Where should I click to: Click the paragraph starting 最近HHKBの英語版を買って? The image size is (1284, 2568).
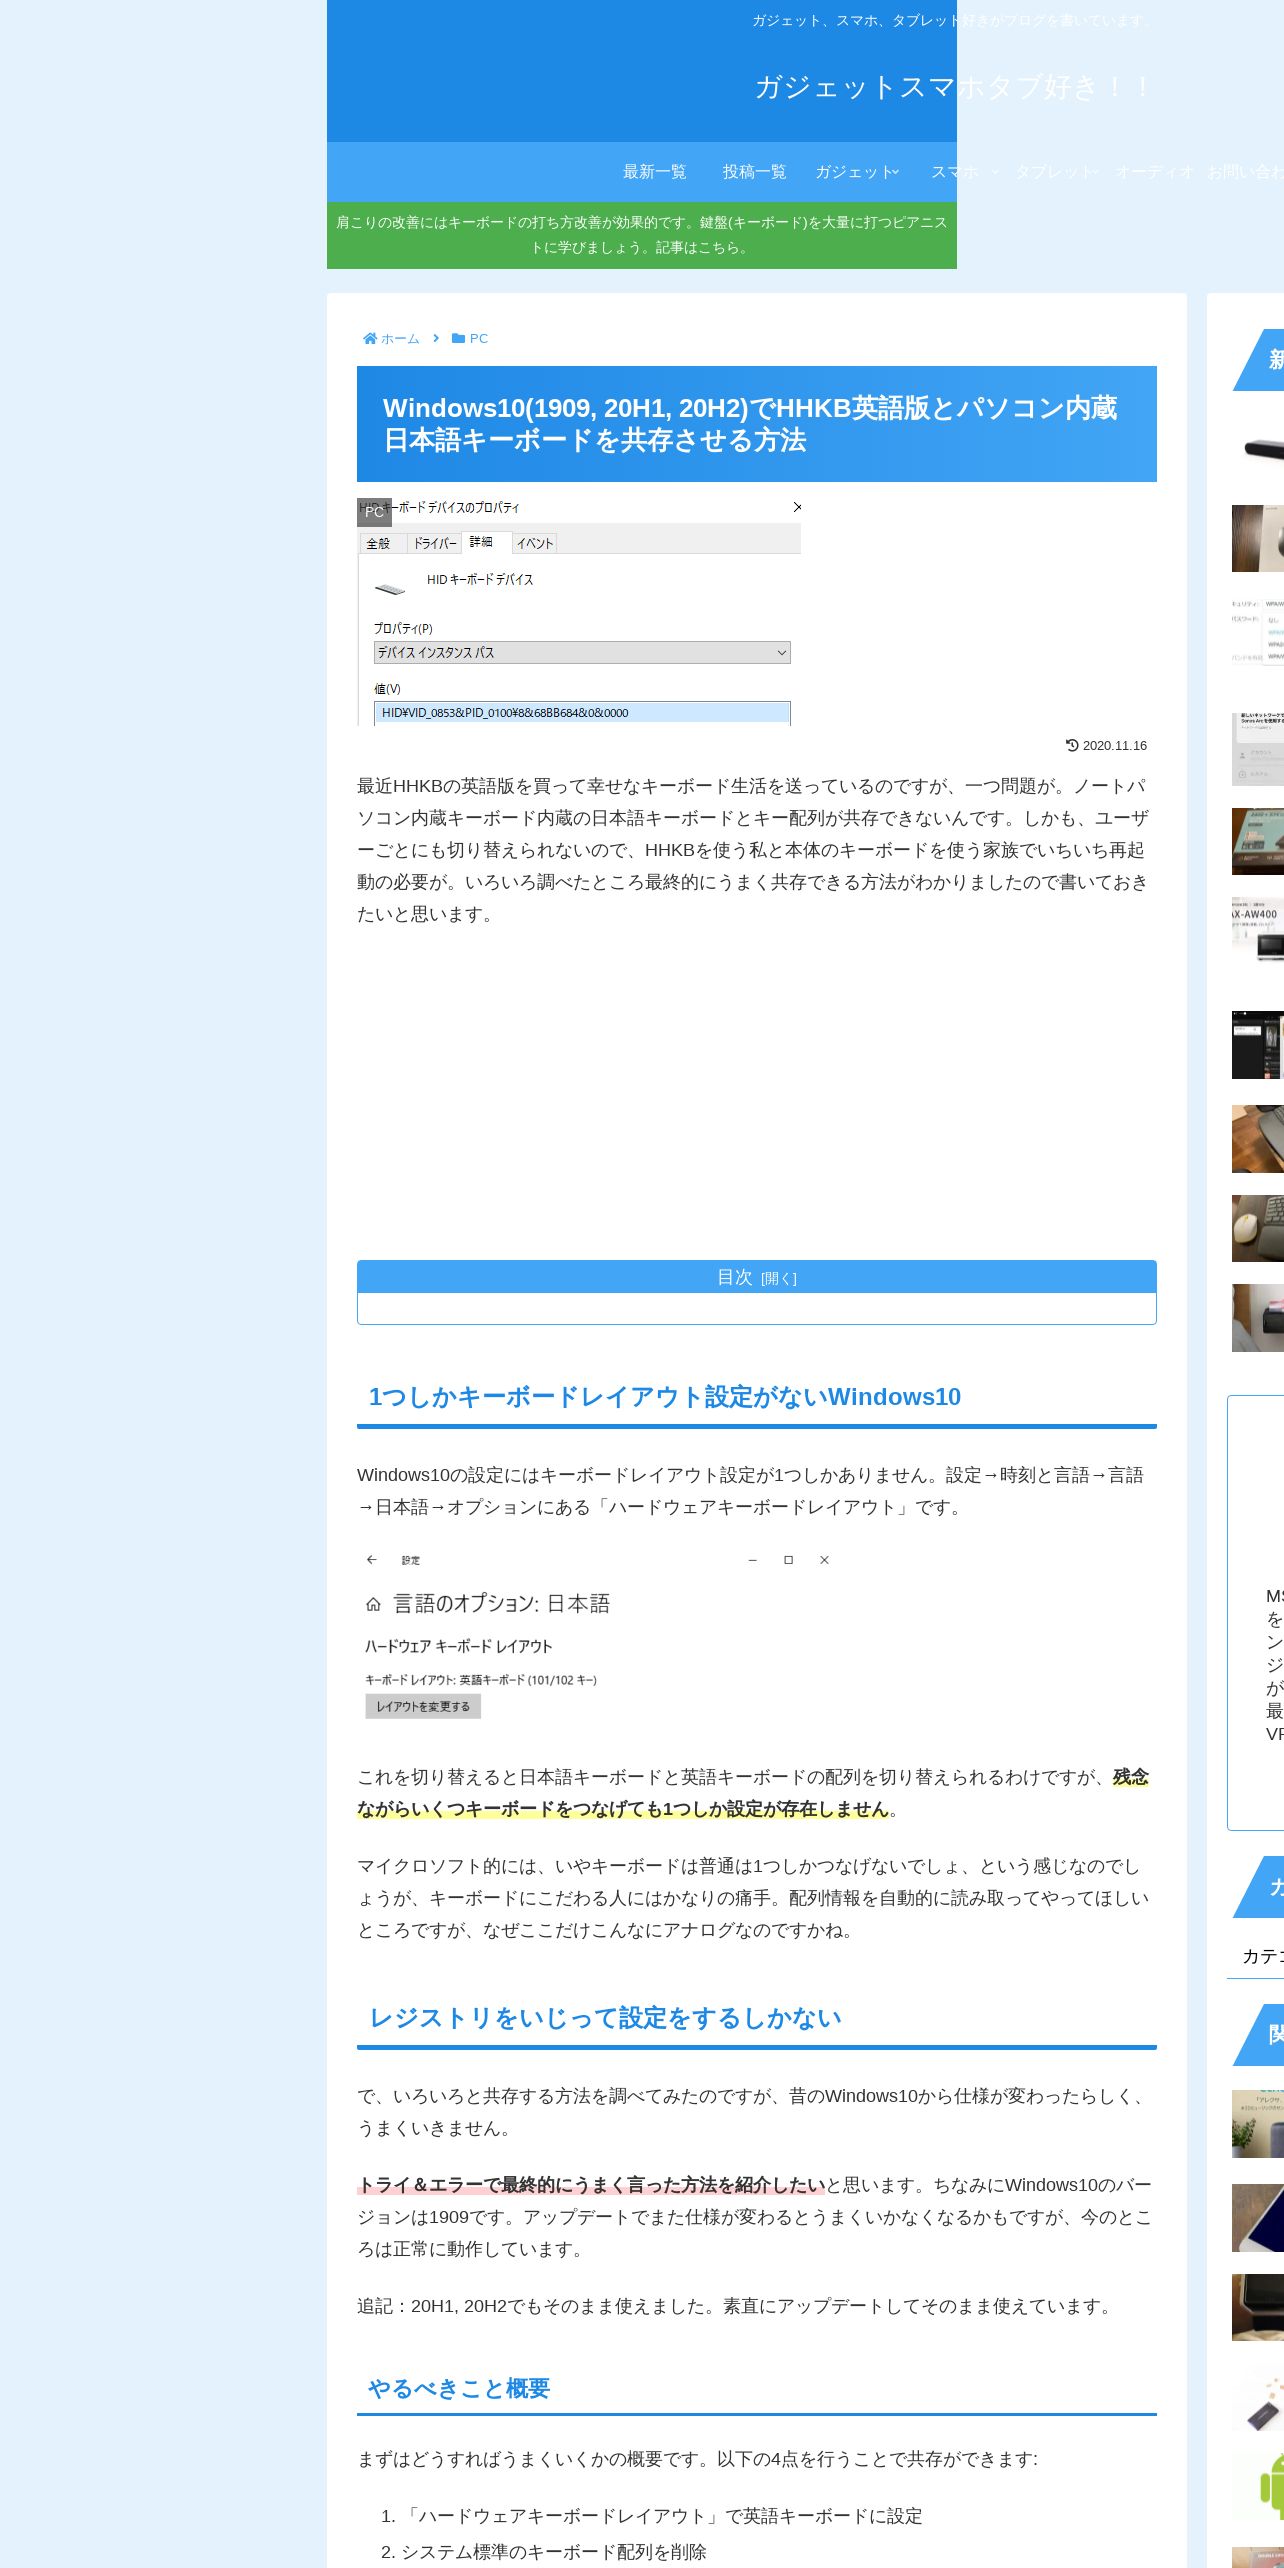(757, 850)
